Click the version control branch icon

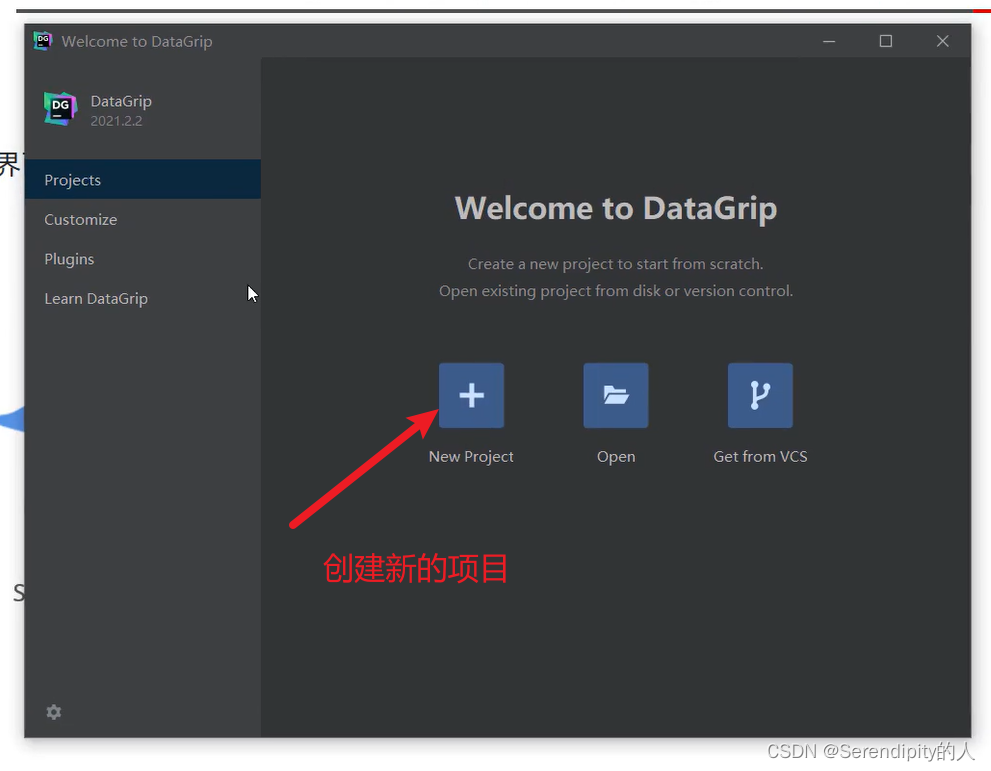pyautogui.click(x=760, y=395)
